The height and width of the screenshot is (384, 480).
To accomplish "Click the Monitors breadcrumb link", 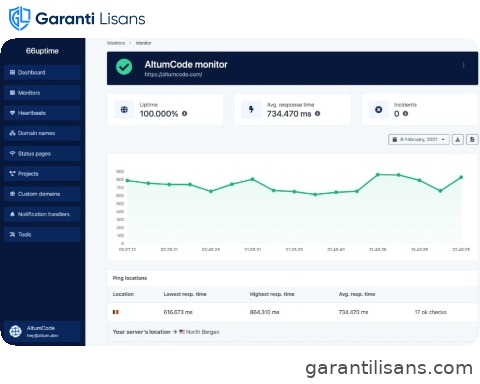I will [116, 43].
